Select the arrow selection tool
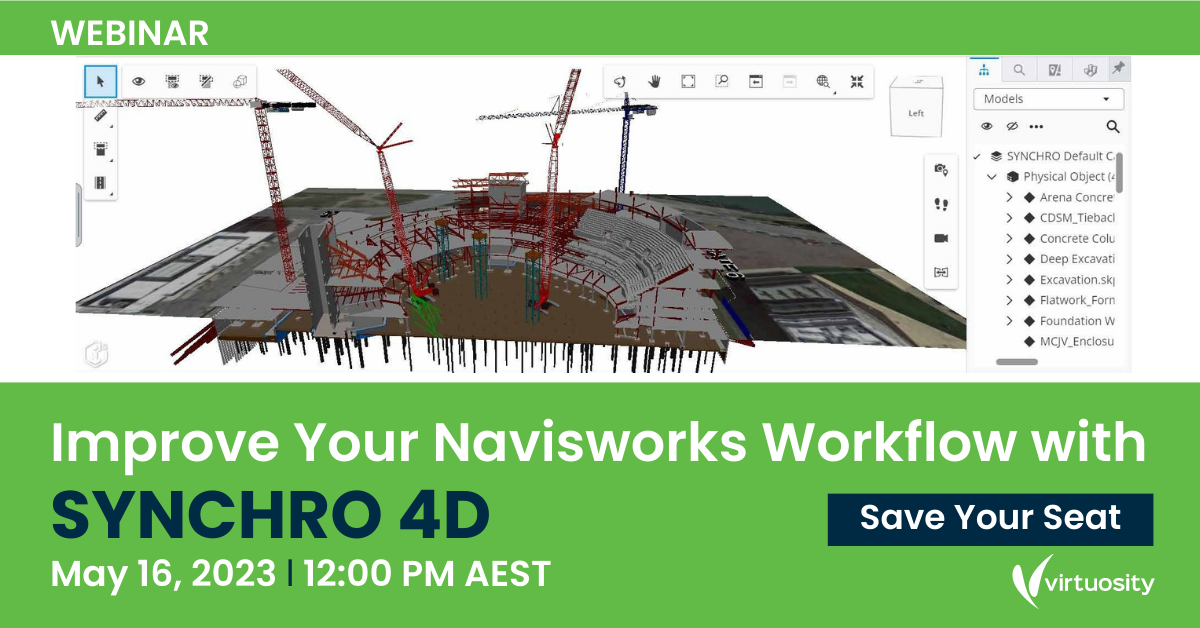This screenshot has height=628, width=1200. (x=100, y=82)
